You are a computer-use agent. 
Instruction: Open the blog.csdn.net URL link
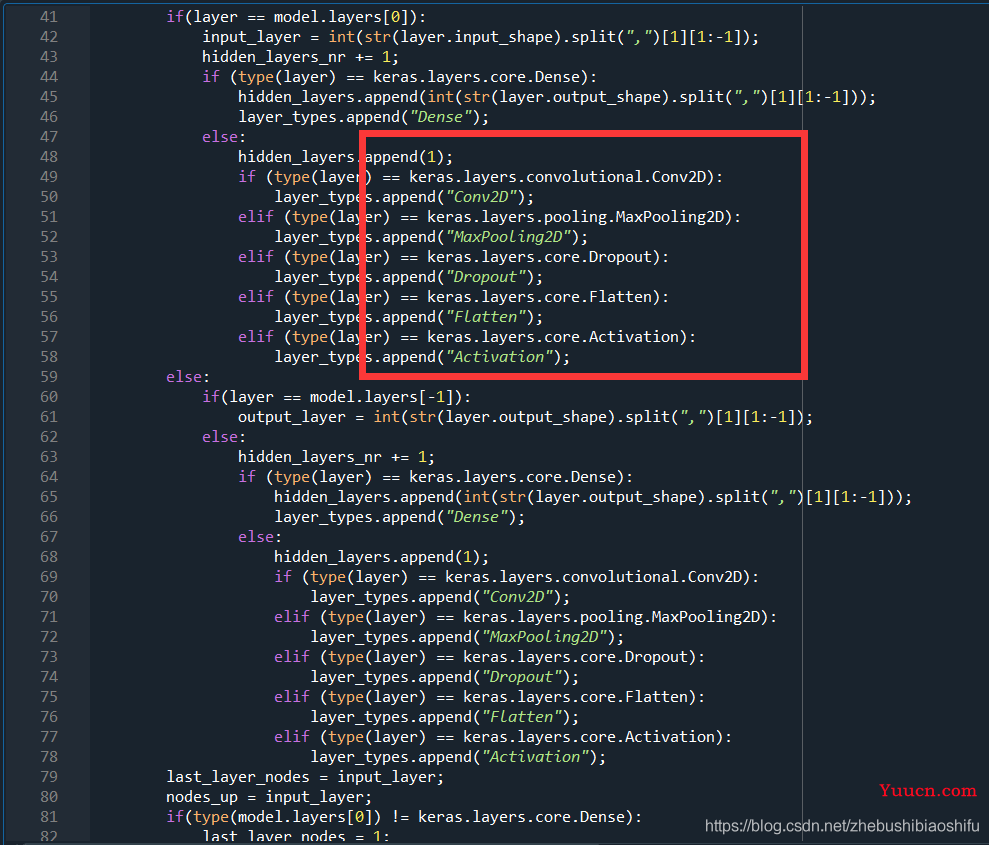click(842, 826)
